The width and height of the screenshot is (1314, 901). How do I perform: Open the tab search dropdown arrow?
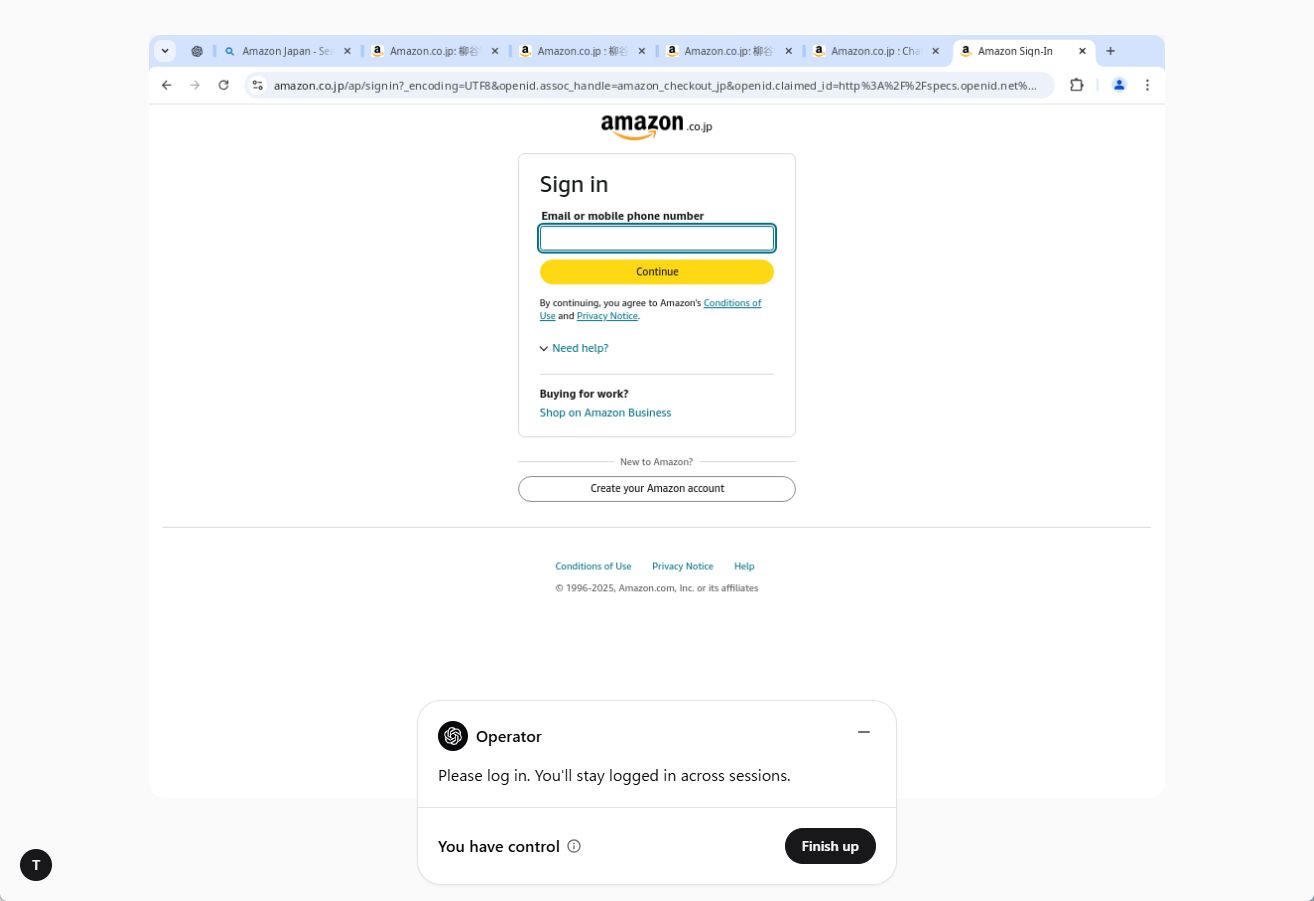(x=165, y=51)
